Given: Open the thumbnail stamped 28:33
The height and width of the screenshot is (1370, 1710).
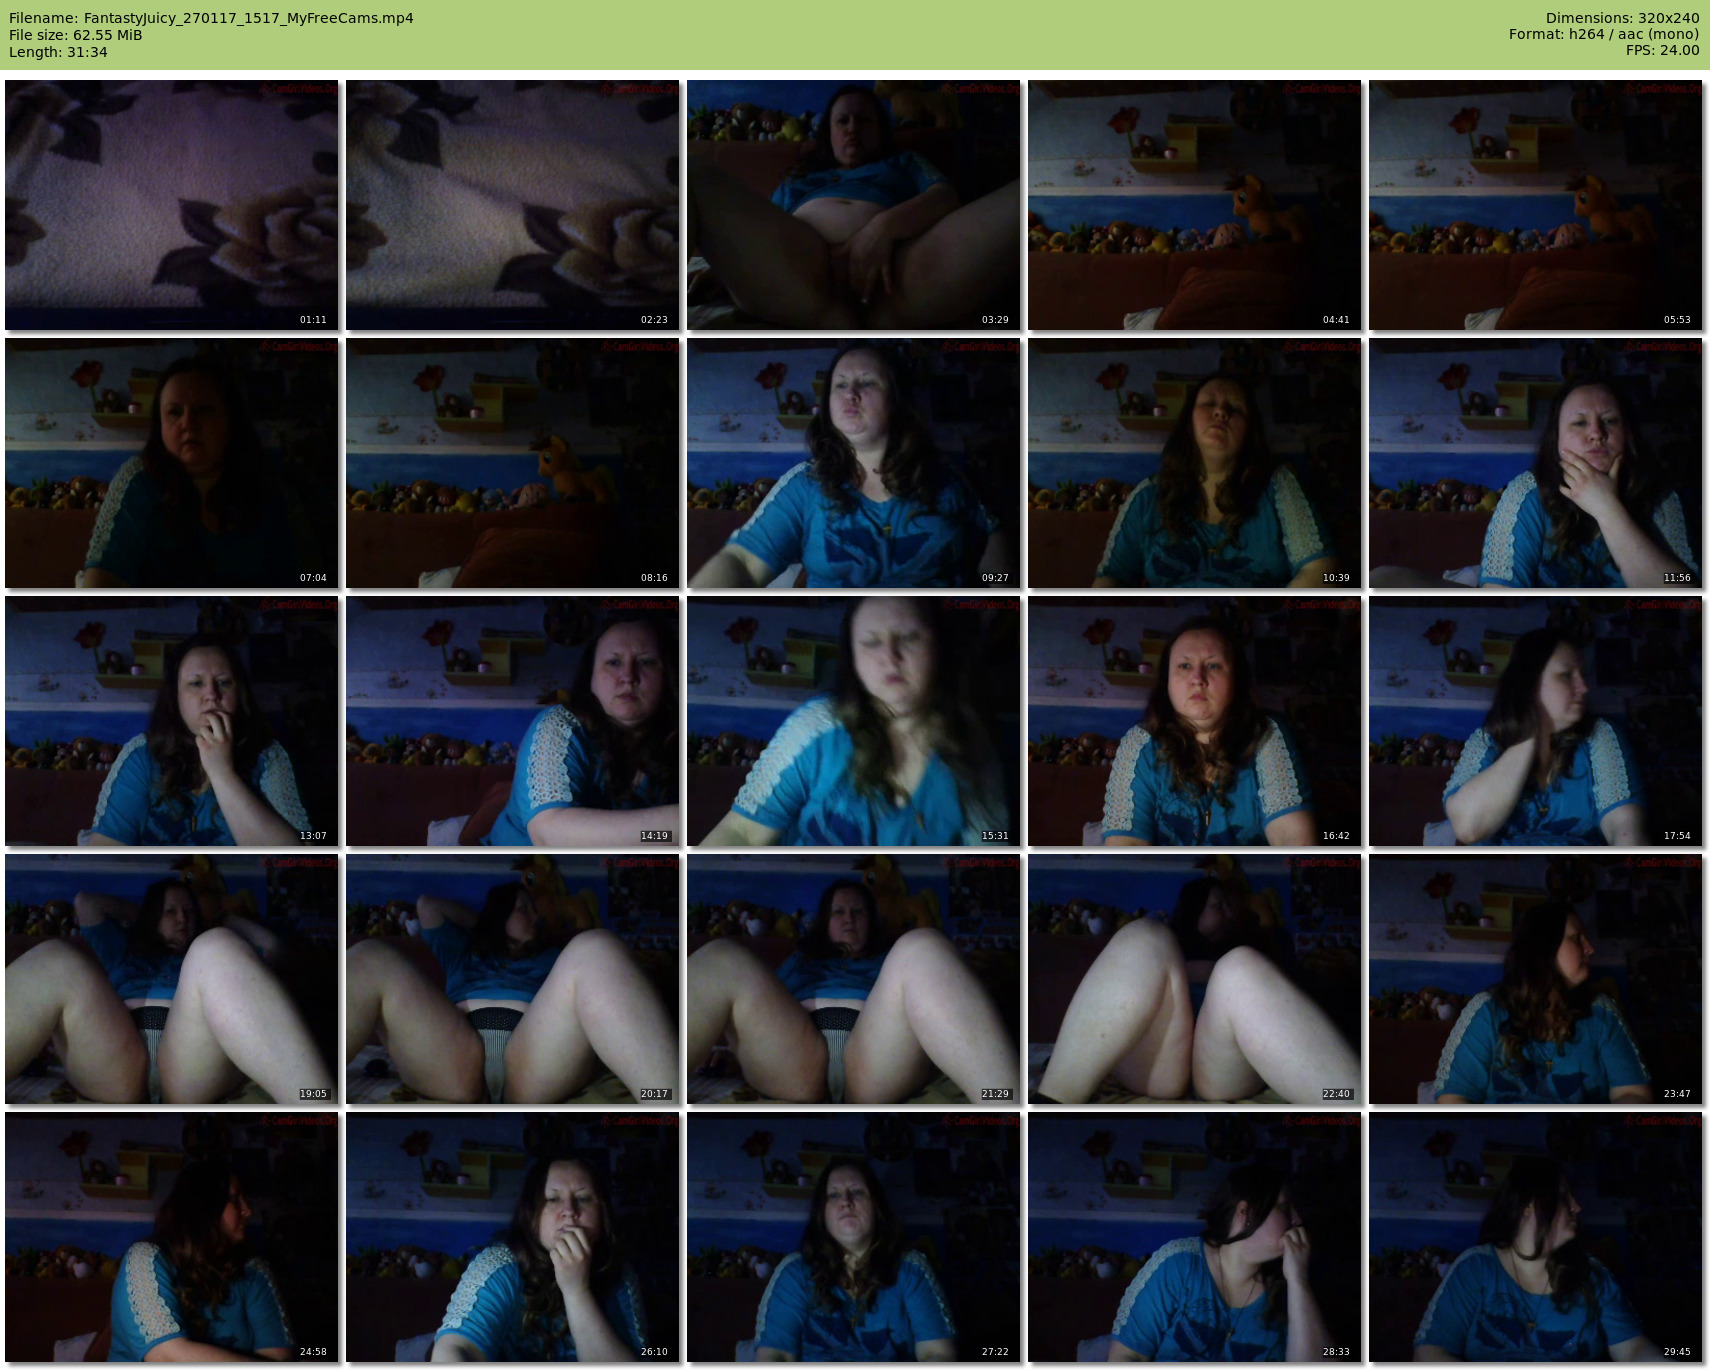Looking at the screenshot, I should [x=1195, y=1237].
